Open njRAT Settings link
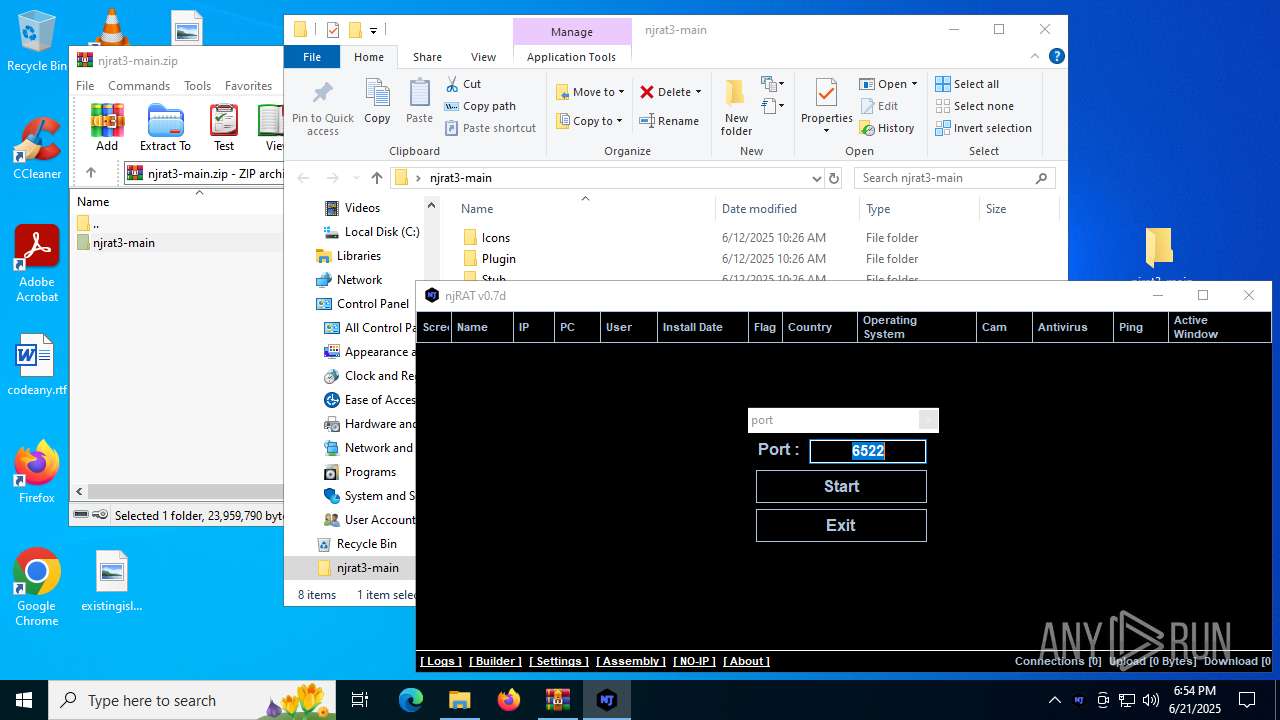 [559, 661]
